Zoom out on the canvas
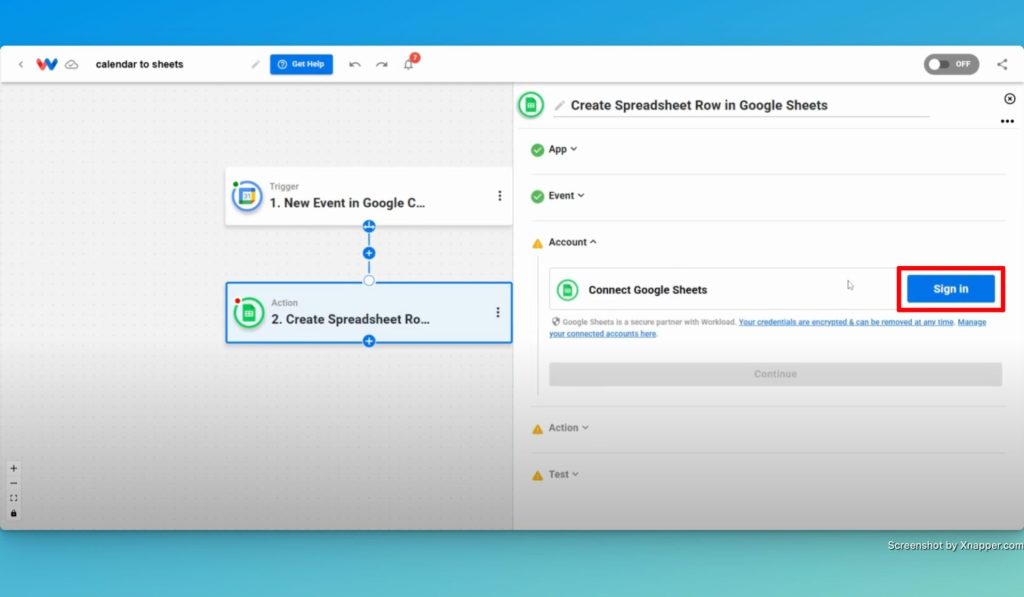Image resolution: width=1024 pixels, height=597 pixels. point(14,483)
